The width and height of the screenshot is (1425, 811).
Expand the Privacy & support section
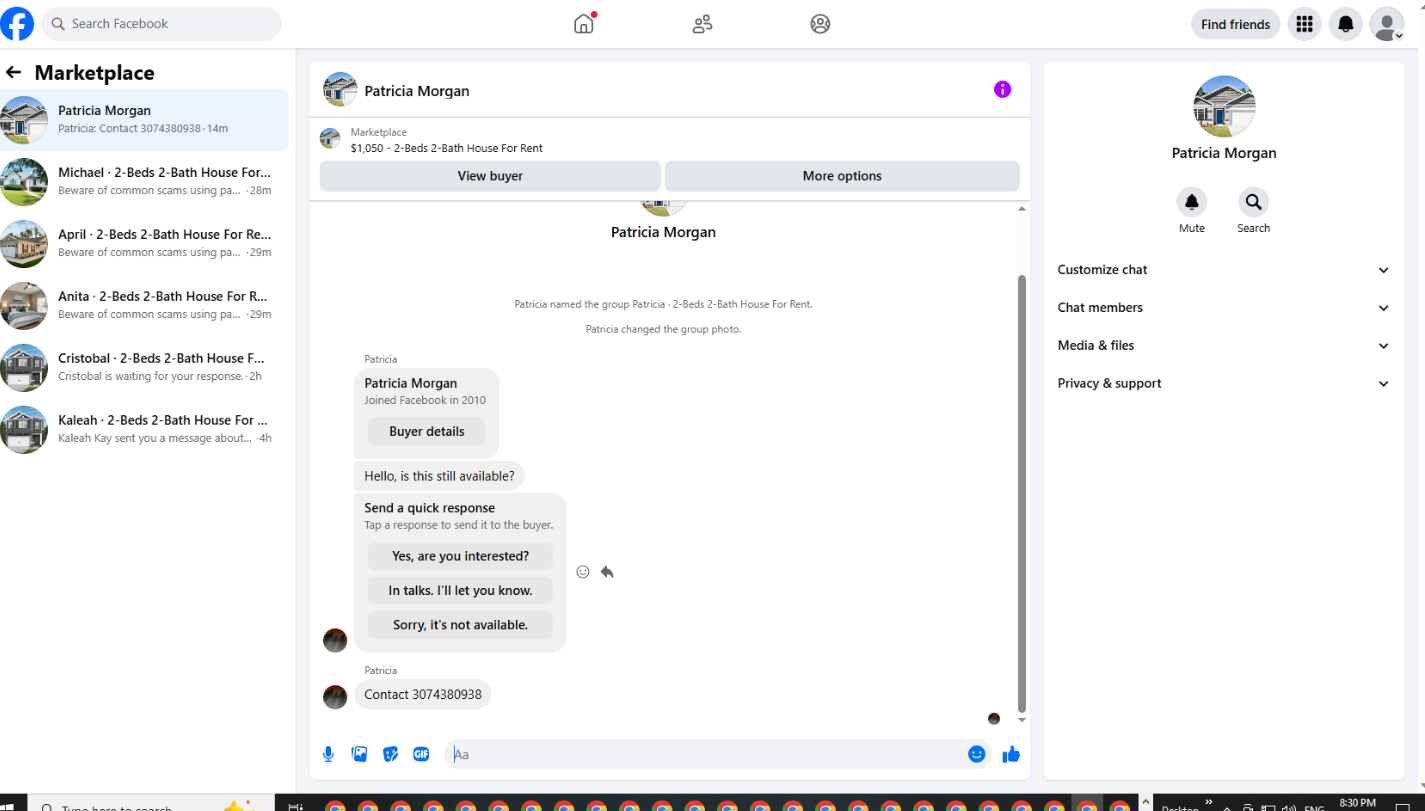pos(1224,384)
